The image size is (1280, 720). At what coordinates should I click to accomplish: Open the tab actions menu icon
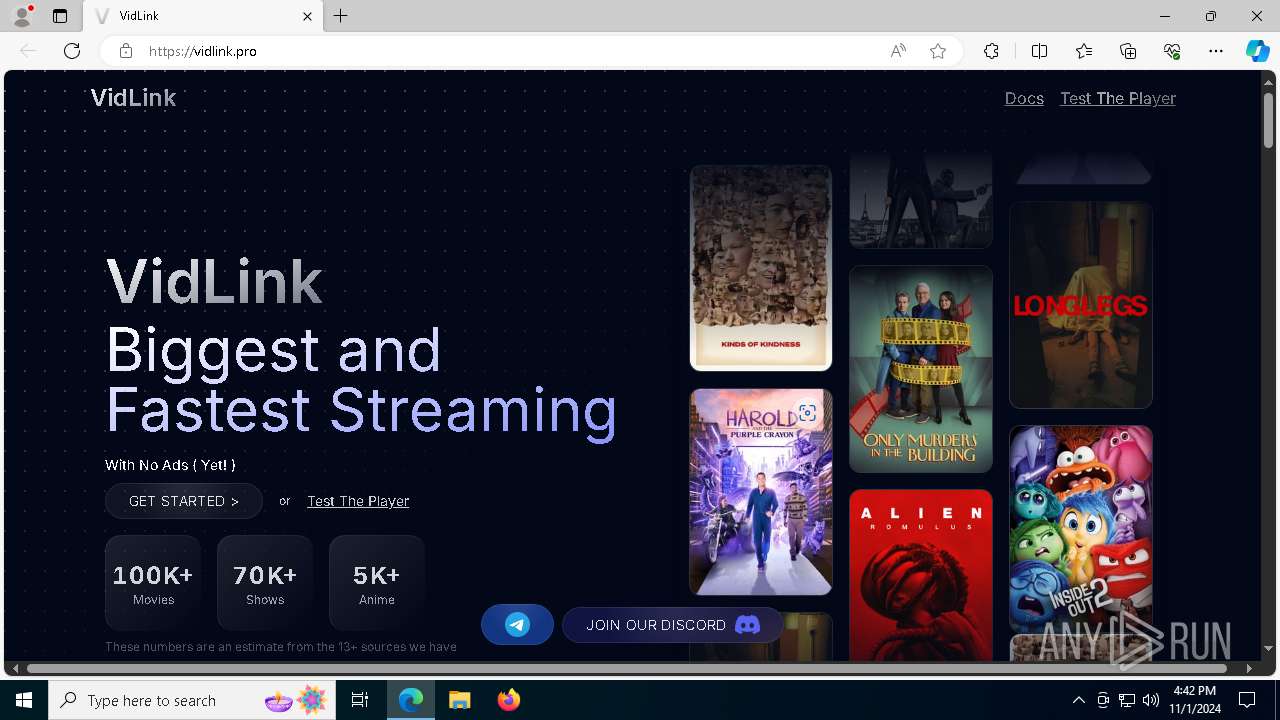[60, 16]
